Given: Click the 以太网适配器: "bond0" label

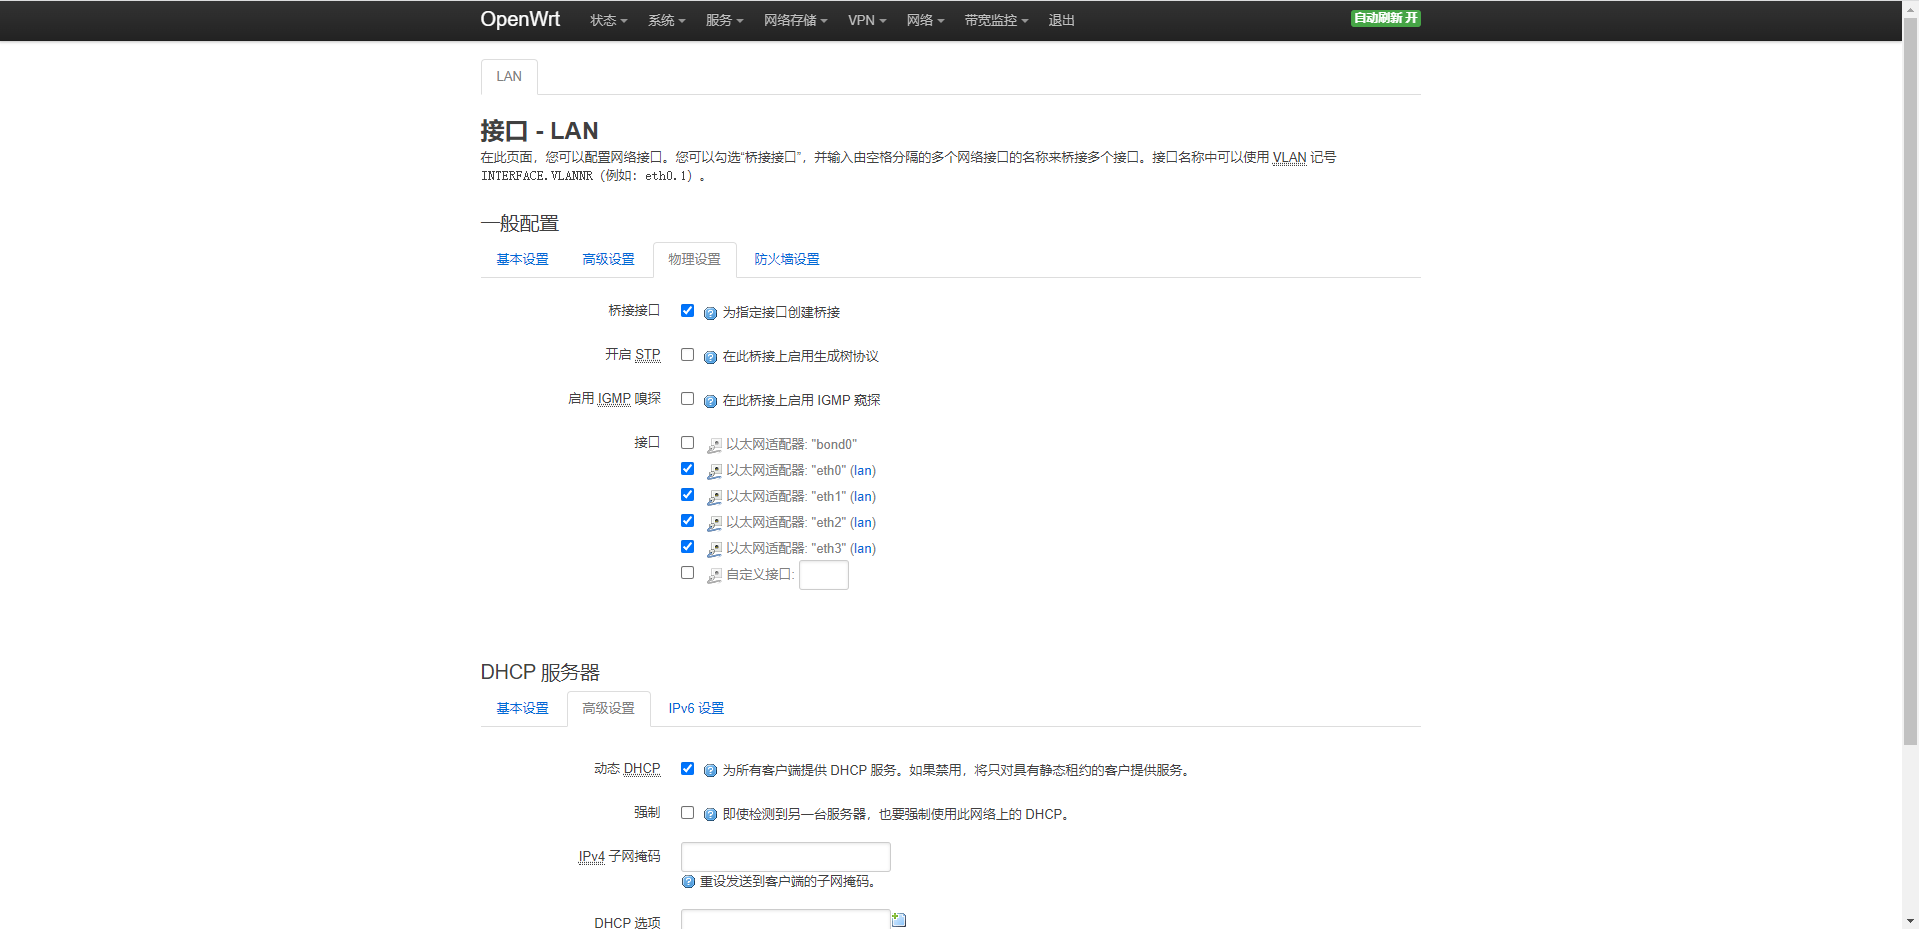Looking at the screenshot, I should [x=791, y=445].
